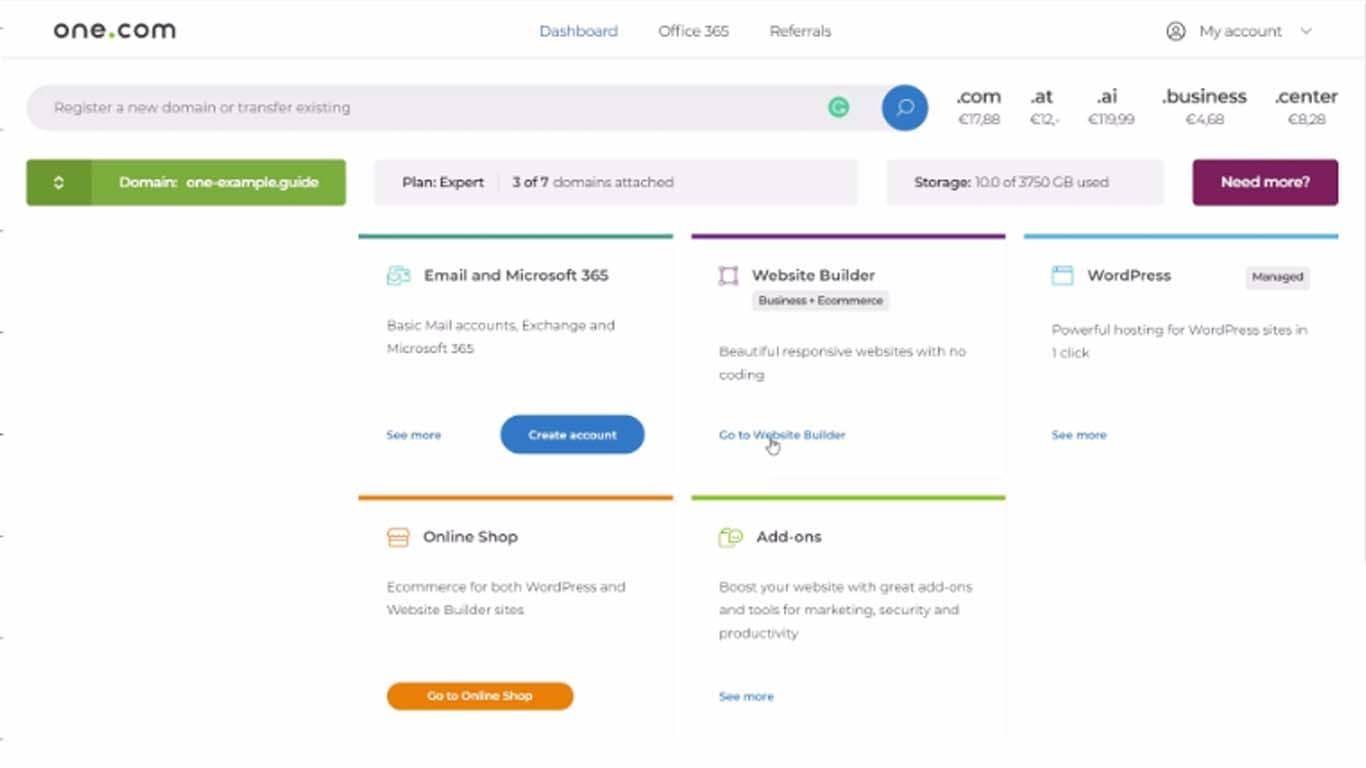Select the .business domain offer
1366x768 pixels.
coord(1204,107)
